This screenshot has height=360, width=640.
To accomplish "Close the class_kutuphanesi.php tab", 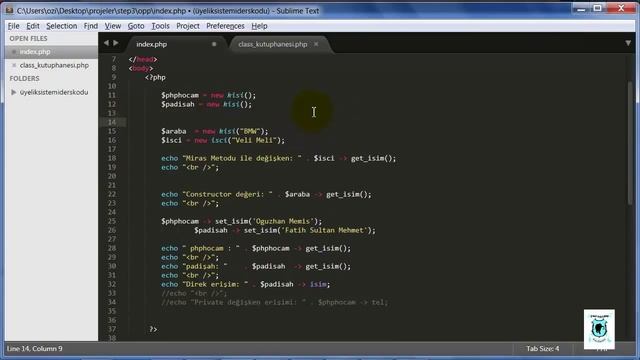I will click(x=316, y=44).
